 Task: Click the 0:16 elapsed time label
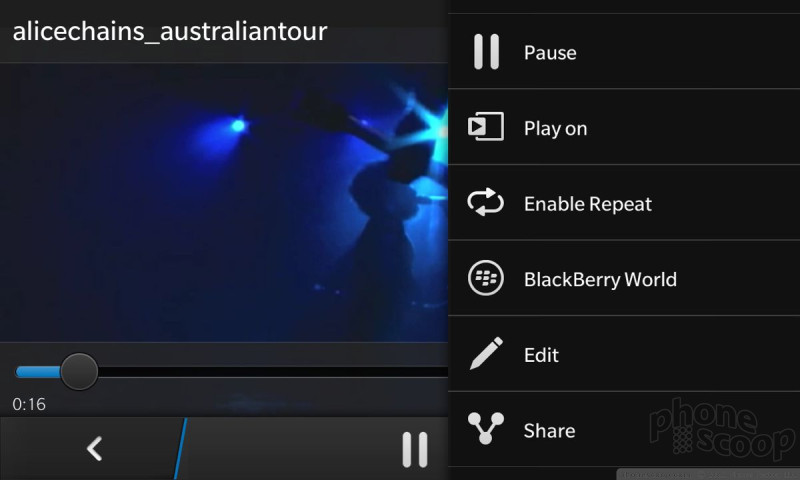click(x=29, y=405)
